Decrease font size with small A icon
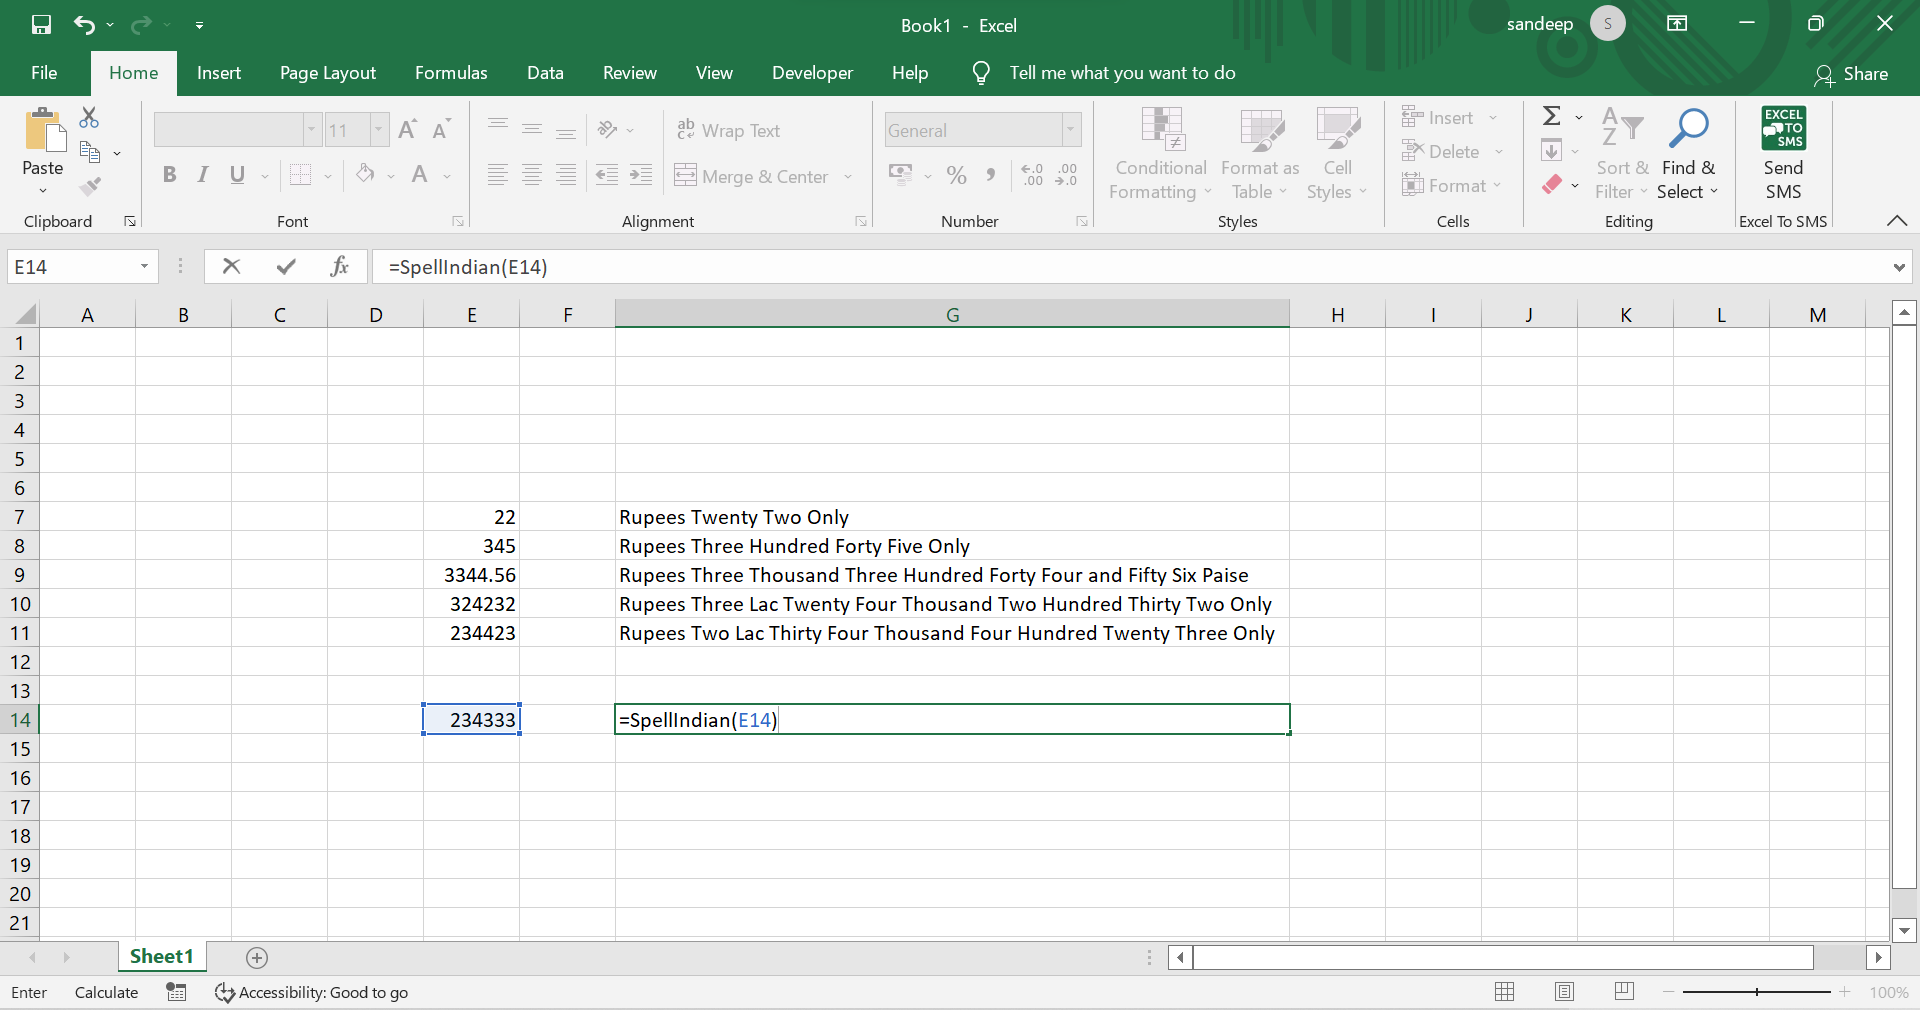 click(441, 129)
